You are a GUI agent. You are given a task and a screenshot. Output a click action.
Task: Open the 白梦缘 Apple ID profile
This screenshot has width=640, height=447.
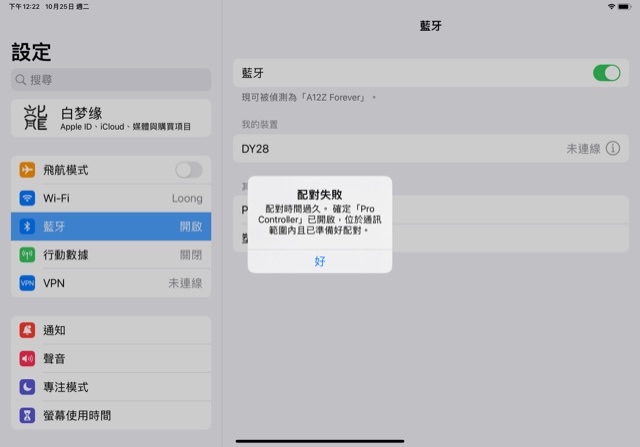point(110,119)
